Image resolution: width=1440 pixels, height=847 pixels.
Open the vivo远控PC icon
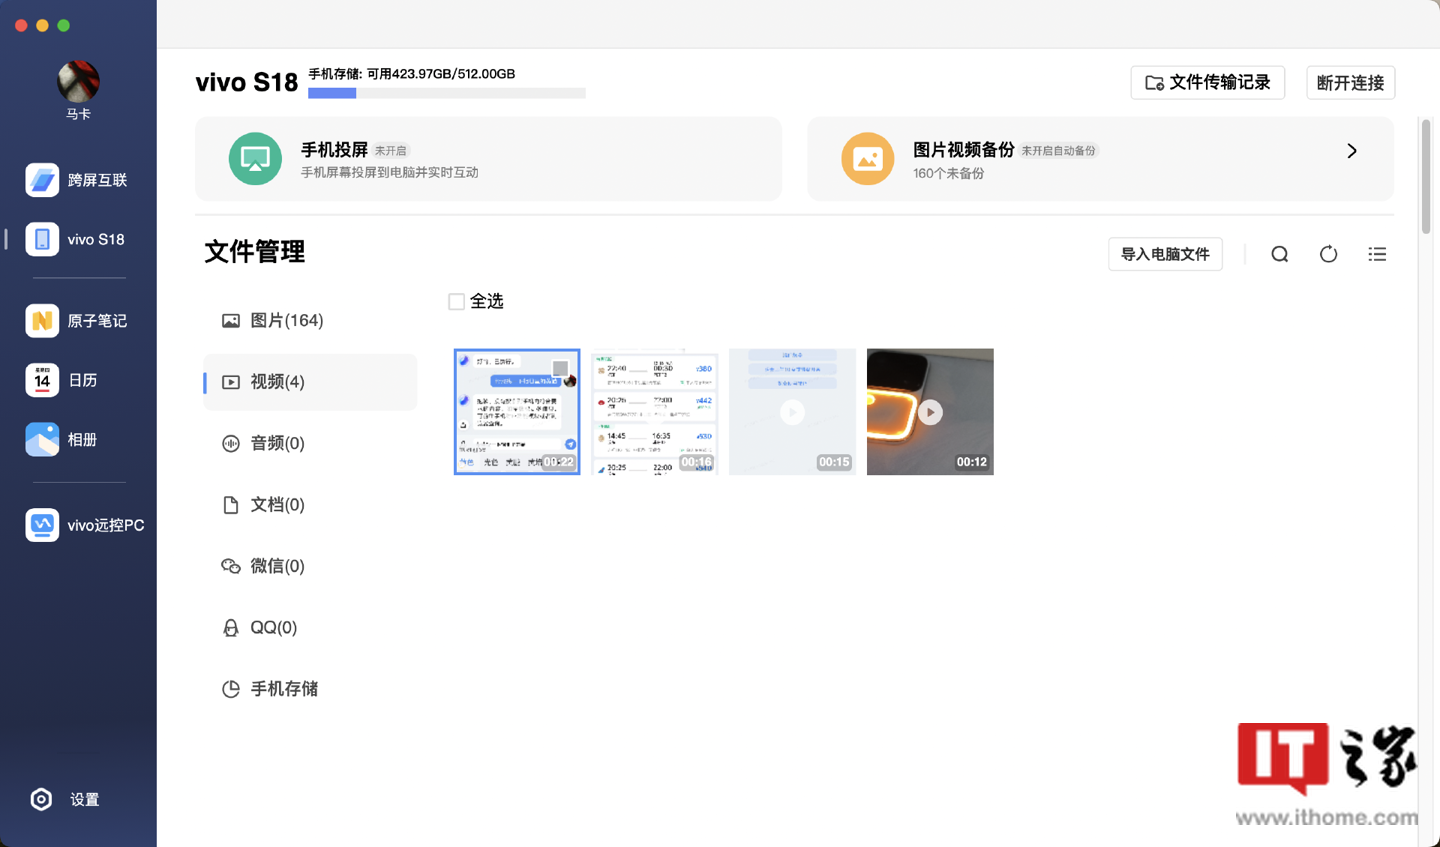[42, 525]
